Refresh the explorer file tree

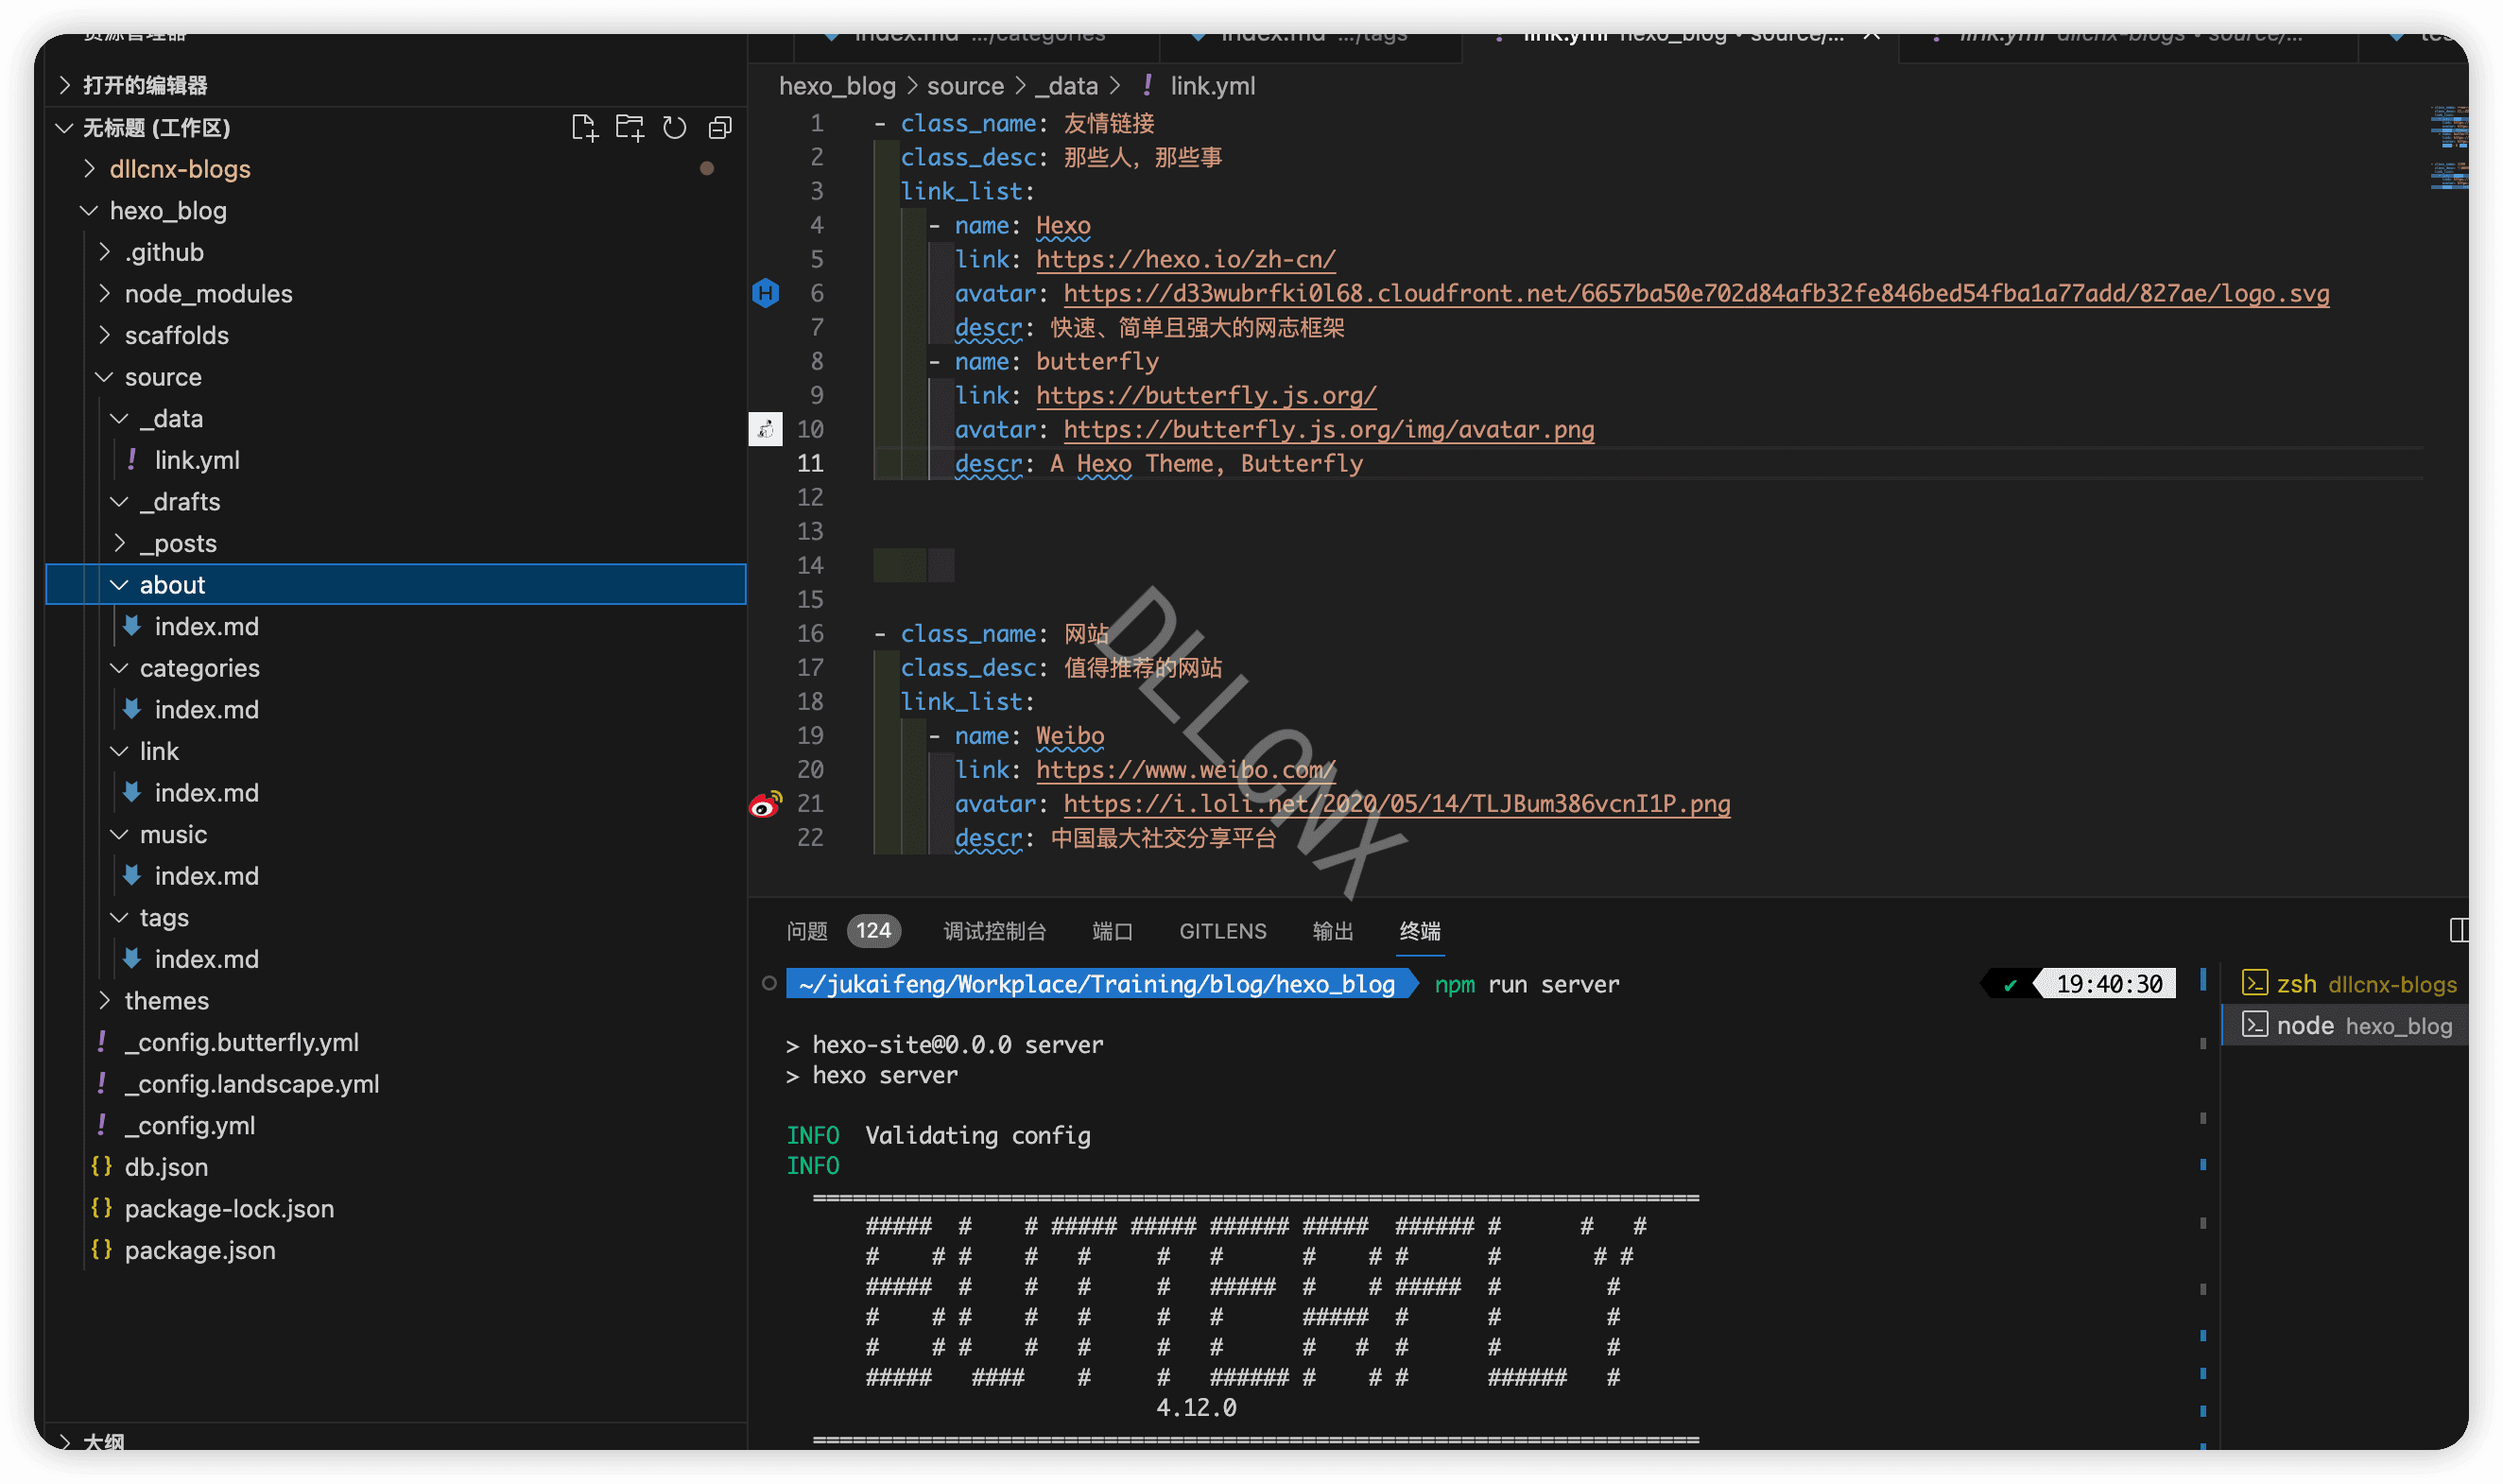point(675,128)
